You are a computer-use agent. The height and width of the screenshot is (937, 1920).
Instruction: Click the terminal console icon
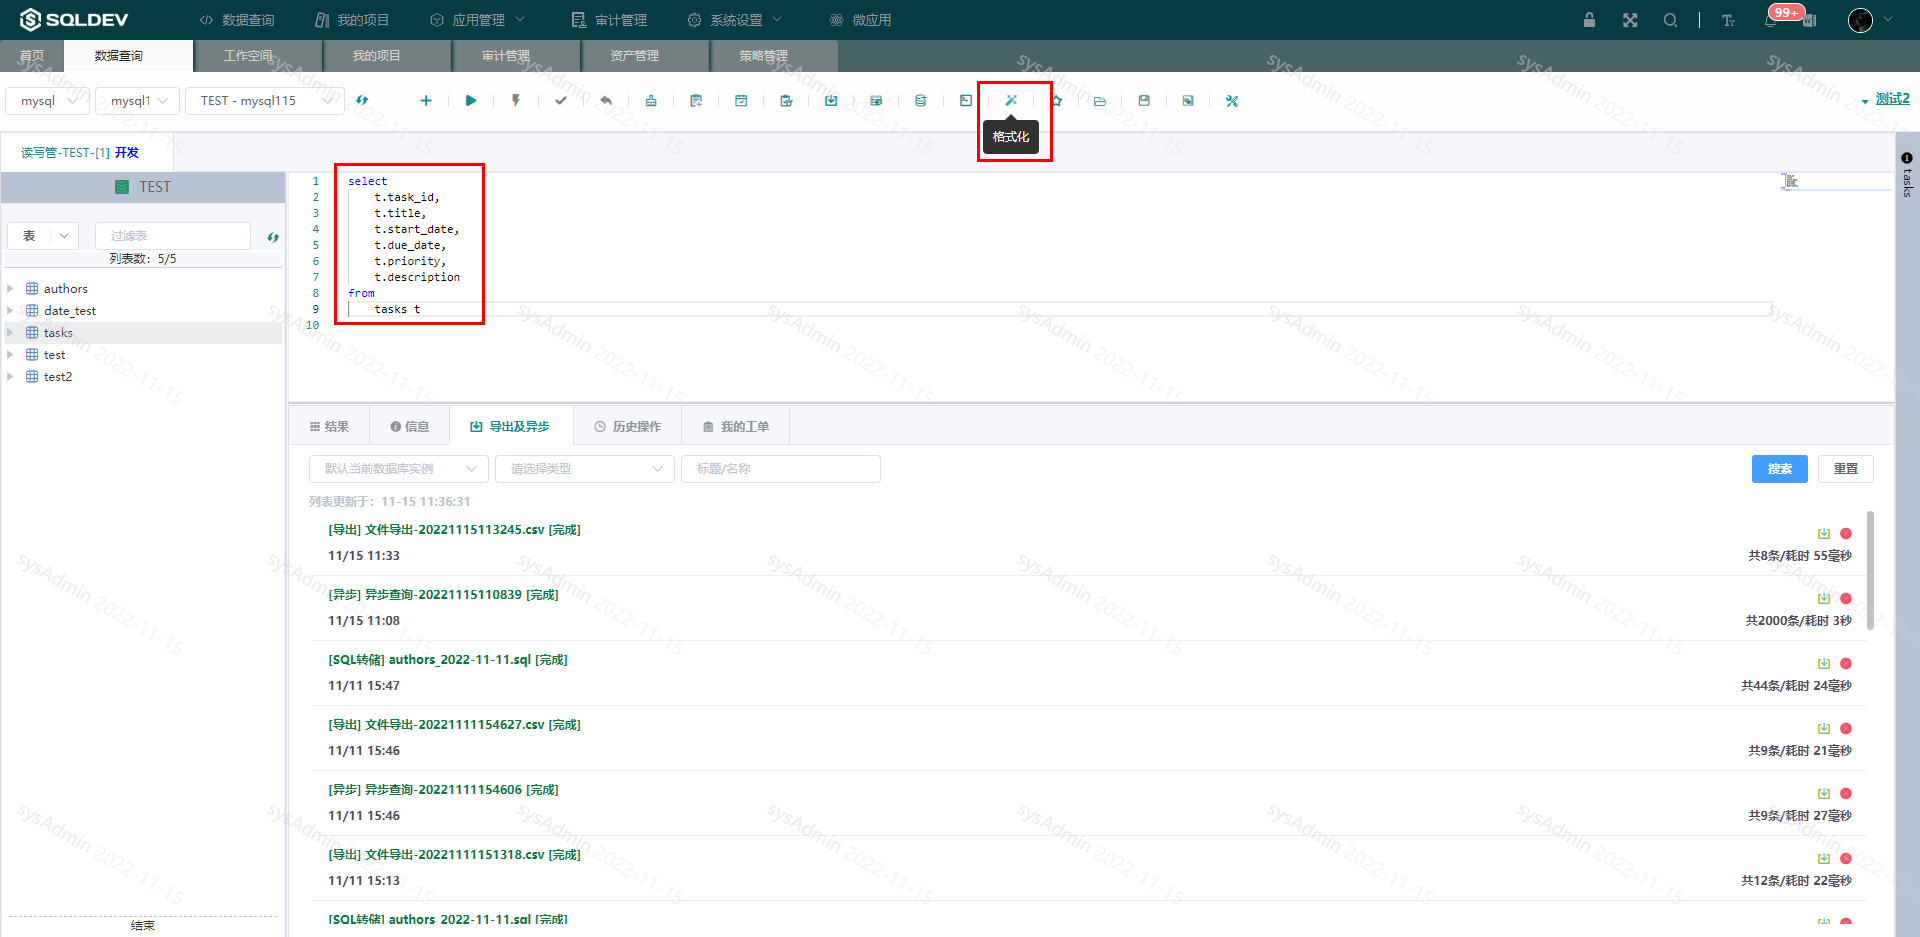coord(966,101)
